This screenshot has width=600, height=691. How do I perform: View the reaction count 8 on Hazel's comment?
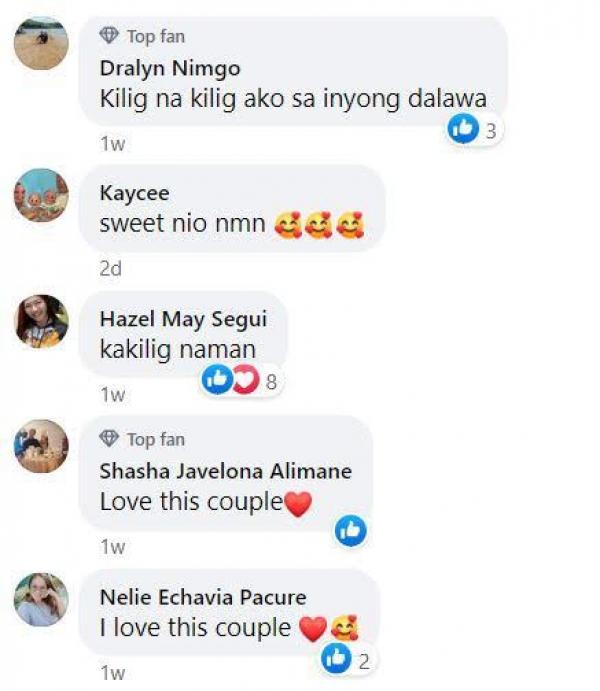[x=271, y=382]
